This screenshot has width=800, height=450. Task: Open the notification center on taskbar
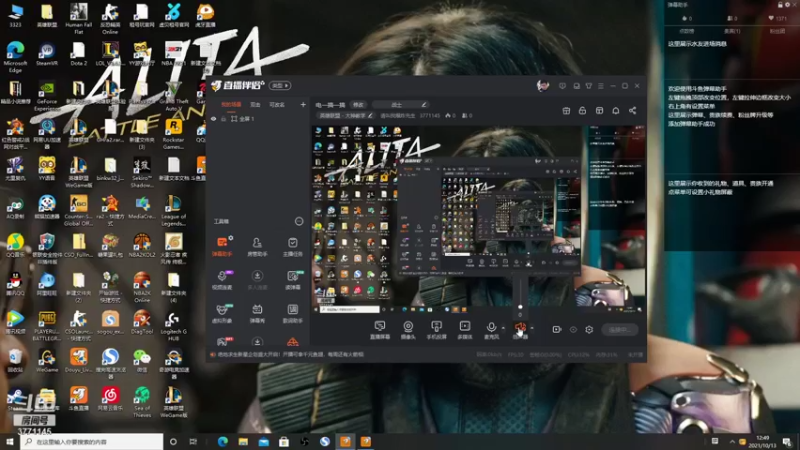(787, 442)
